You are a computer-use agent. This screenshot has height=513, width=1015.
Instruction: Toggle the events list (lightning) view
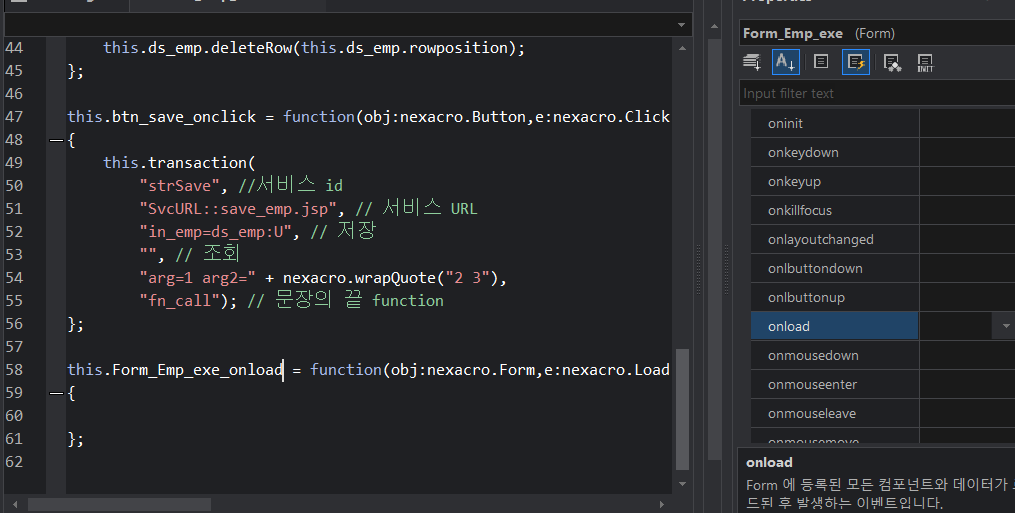tap(856, 62)
